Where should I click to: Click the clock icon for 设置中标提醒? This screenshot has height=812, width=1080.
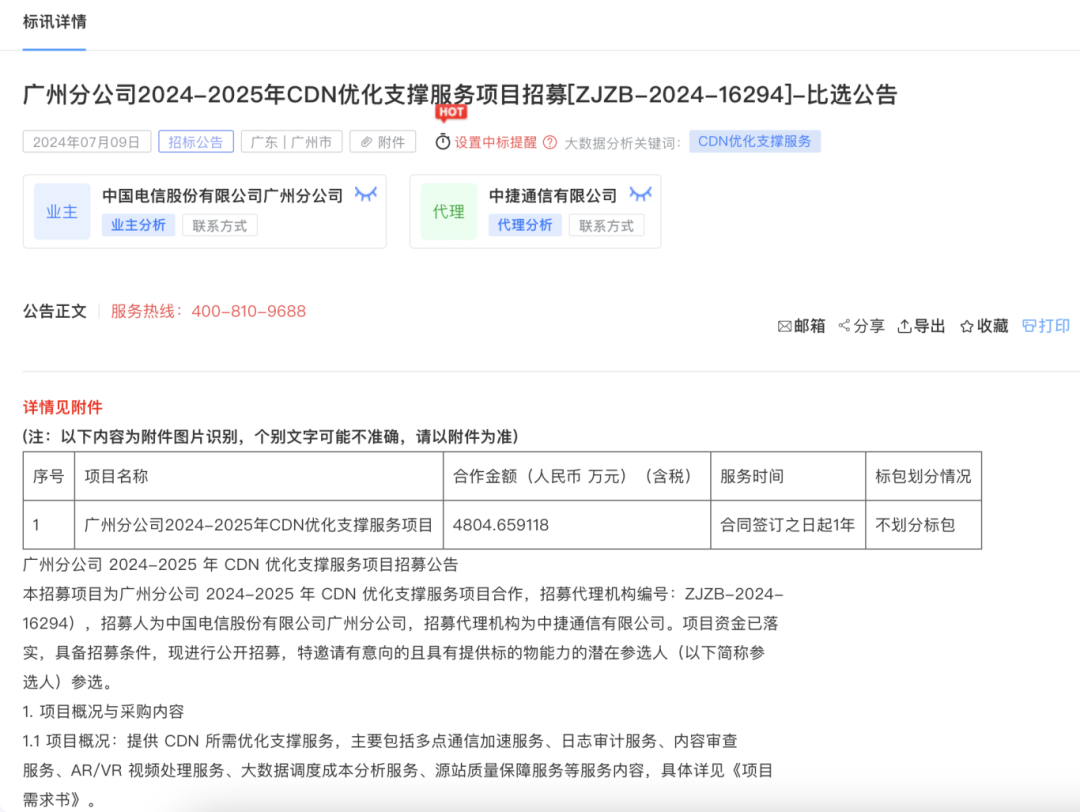point(443,142)
